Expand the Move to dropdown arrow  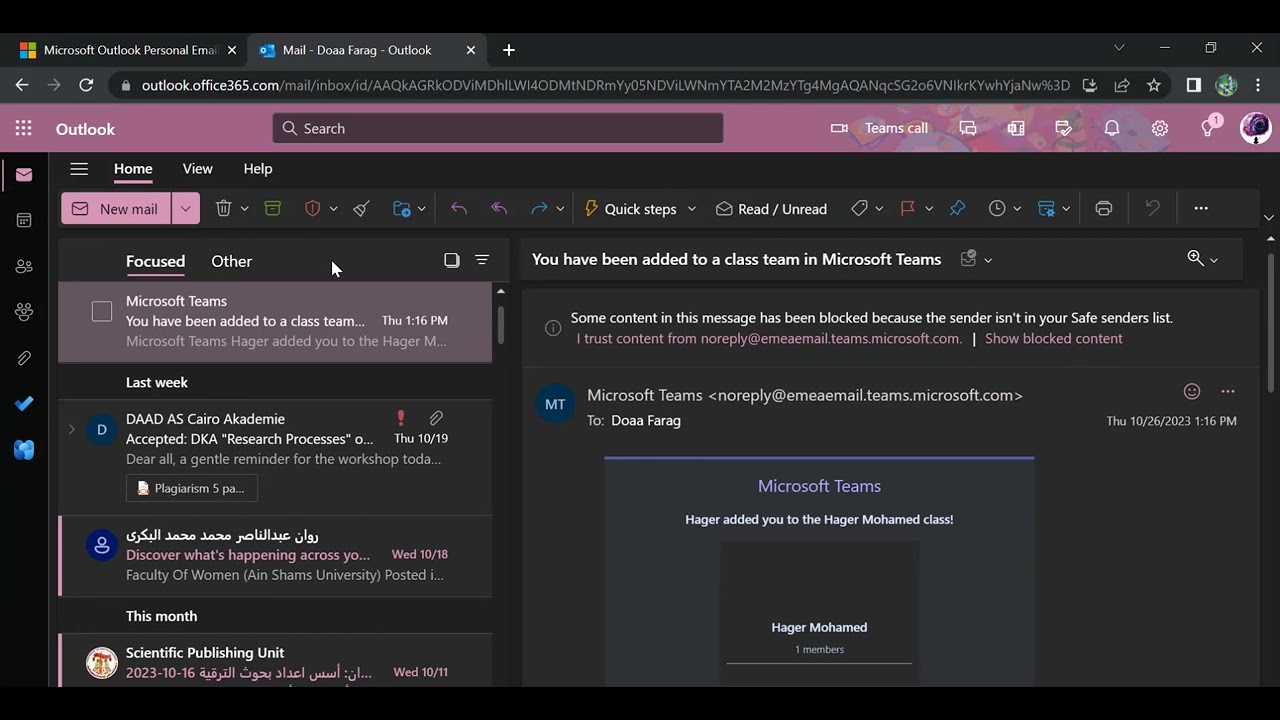pos(422,208)
